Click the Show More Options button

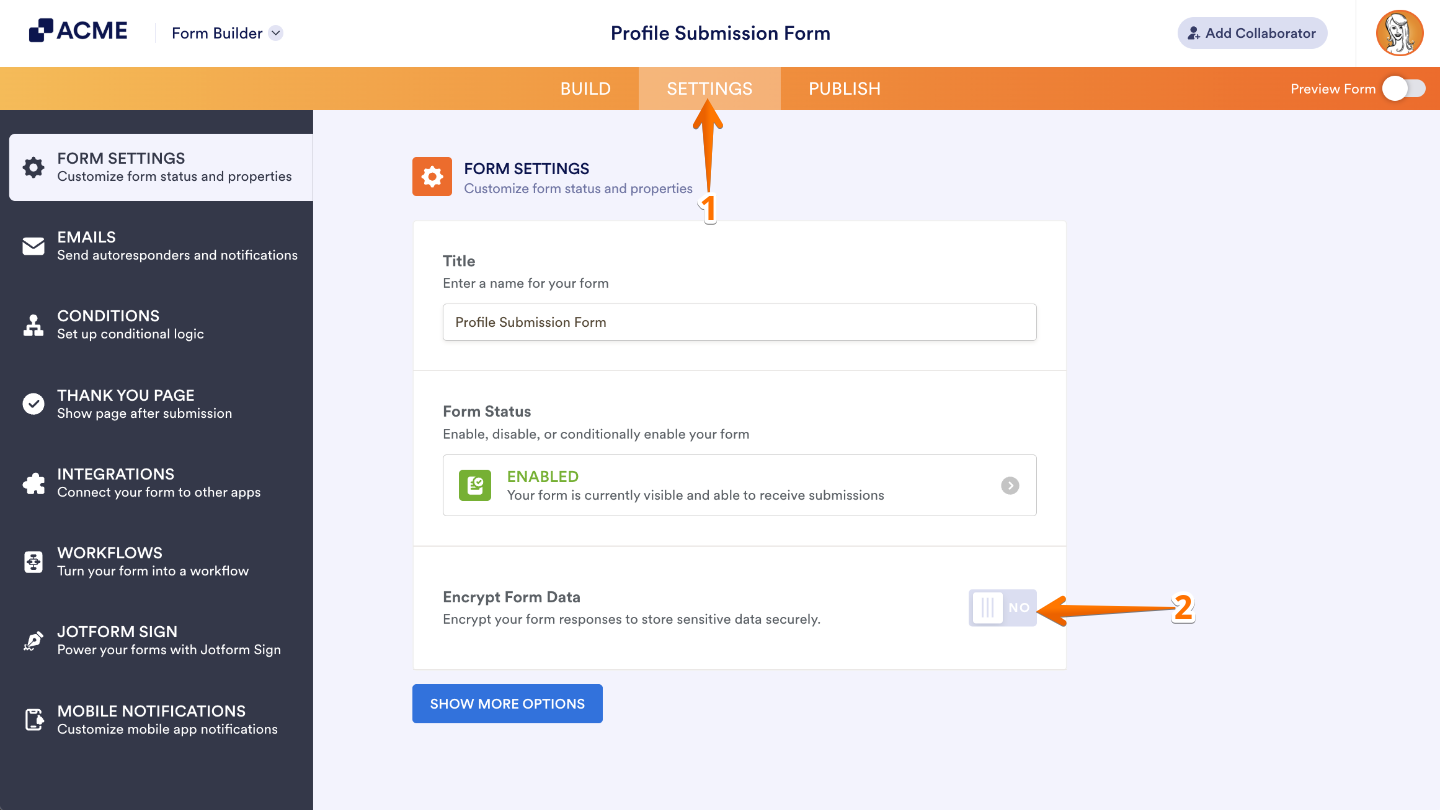[x=507, y=703]
